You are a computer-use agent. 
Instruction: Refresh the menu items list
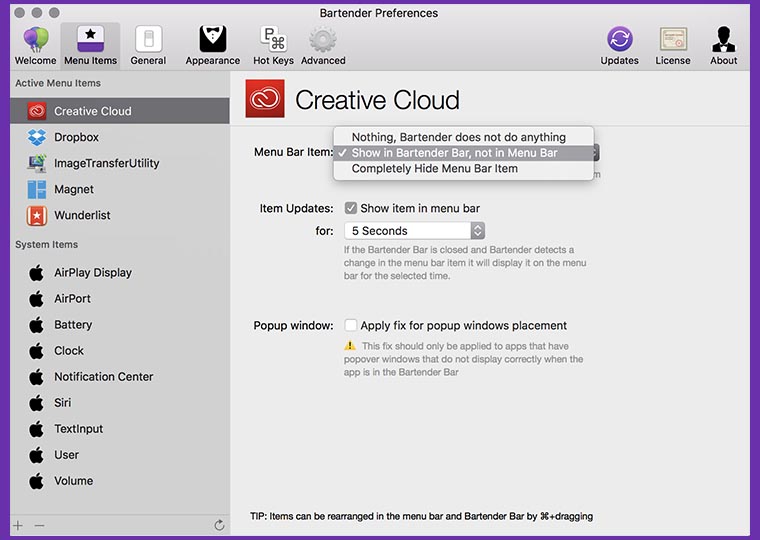click(x=219, y=525)
